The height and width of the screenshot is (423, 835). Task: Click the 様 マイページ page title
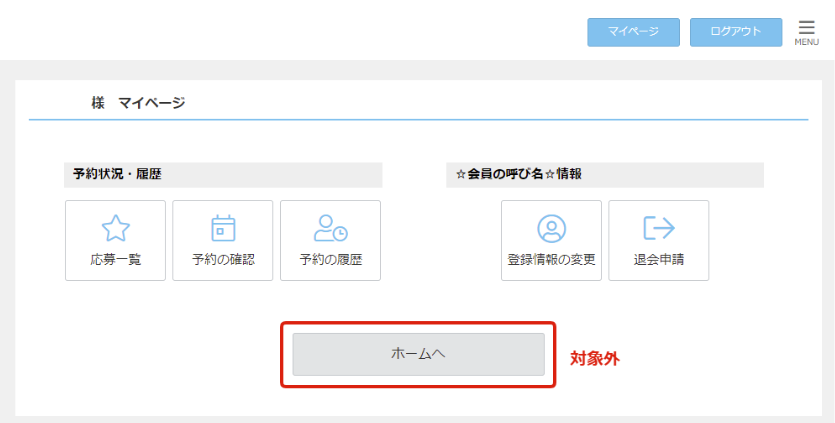[x=138, y=102]
